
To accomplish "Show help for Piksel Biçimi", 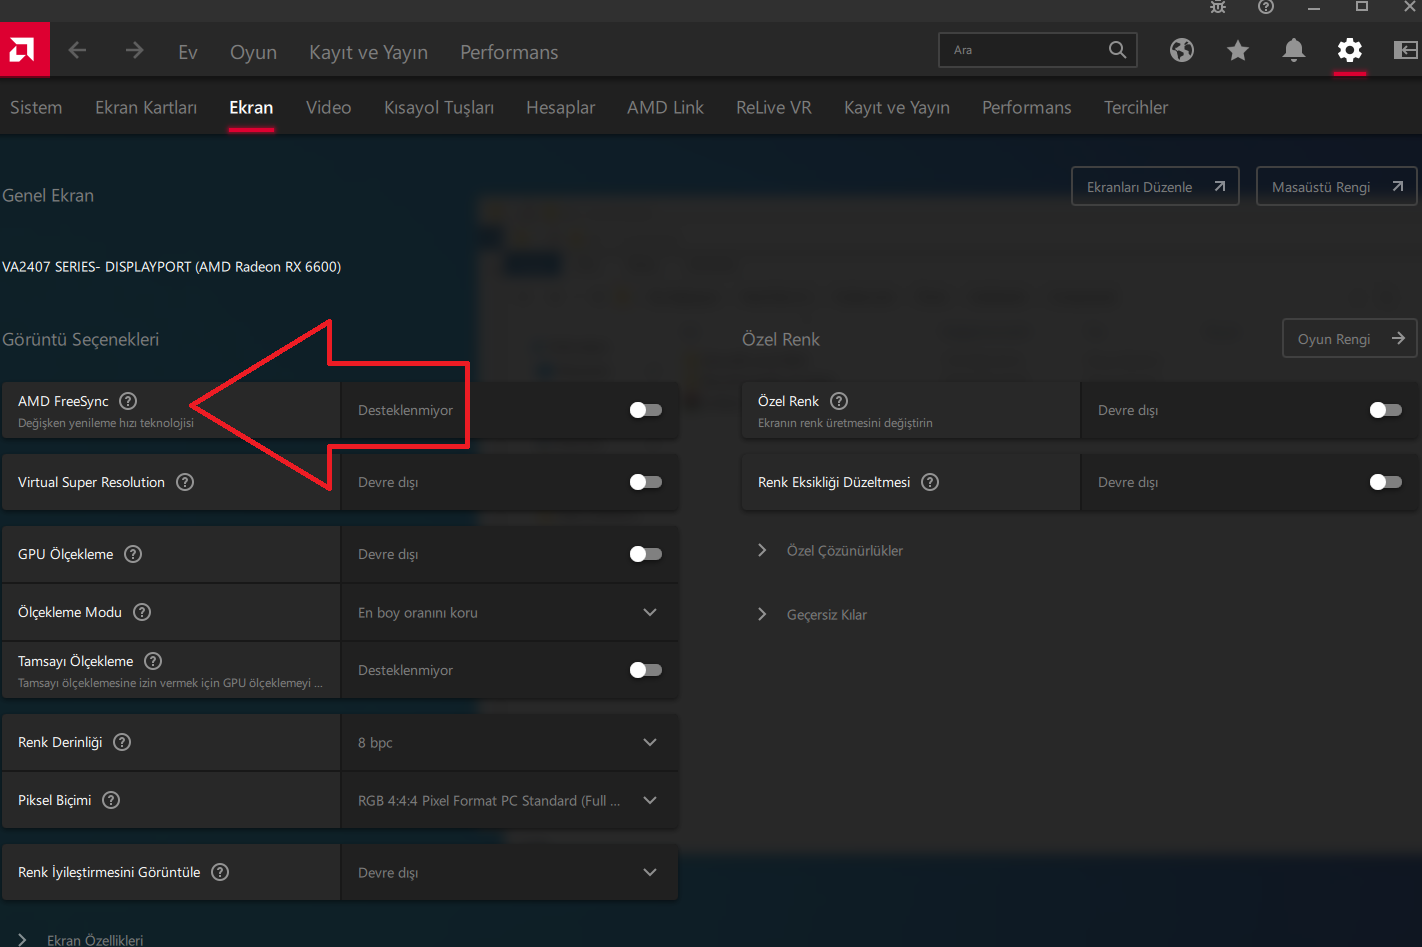I will coord(111,800).
